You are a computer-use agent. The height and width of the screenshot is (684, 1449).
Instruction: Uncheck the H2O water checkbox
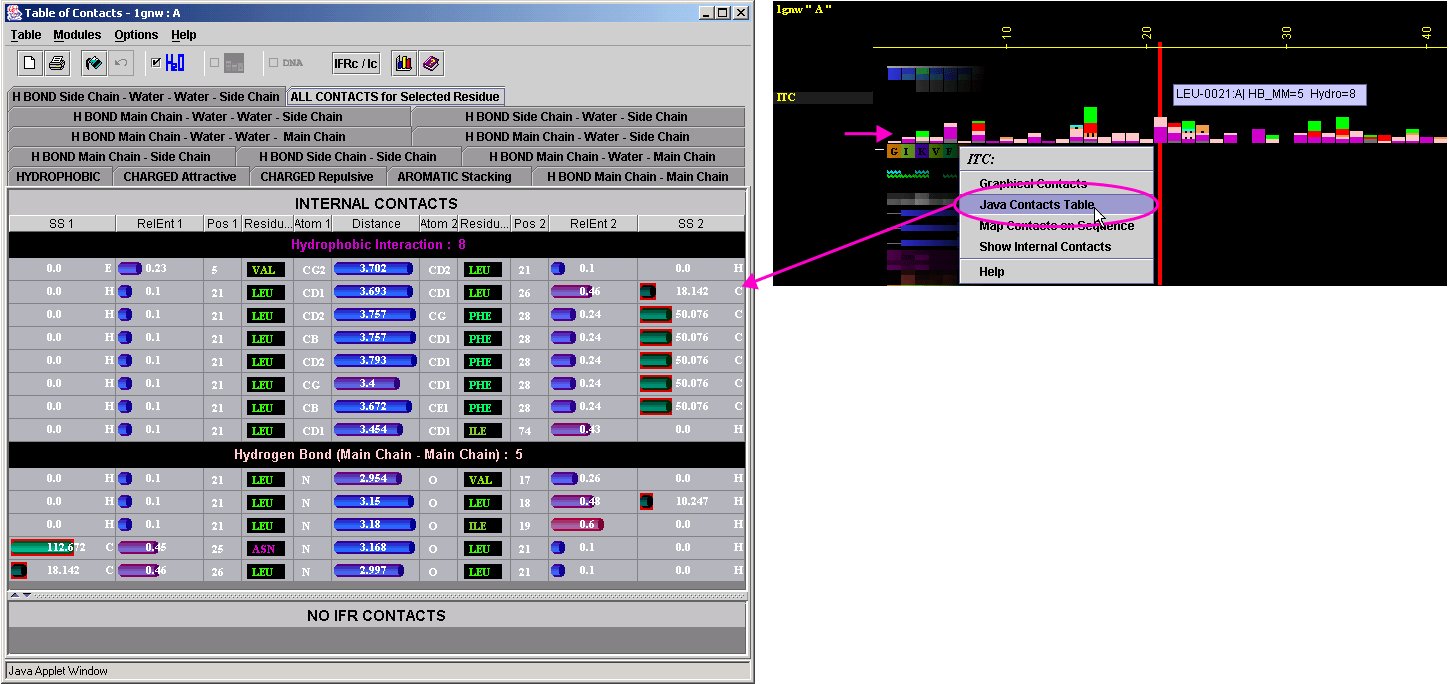pyautogui.click(x=155, y=63)
